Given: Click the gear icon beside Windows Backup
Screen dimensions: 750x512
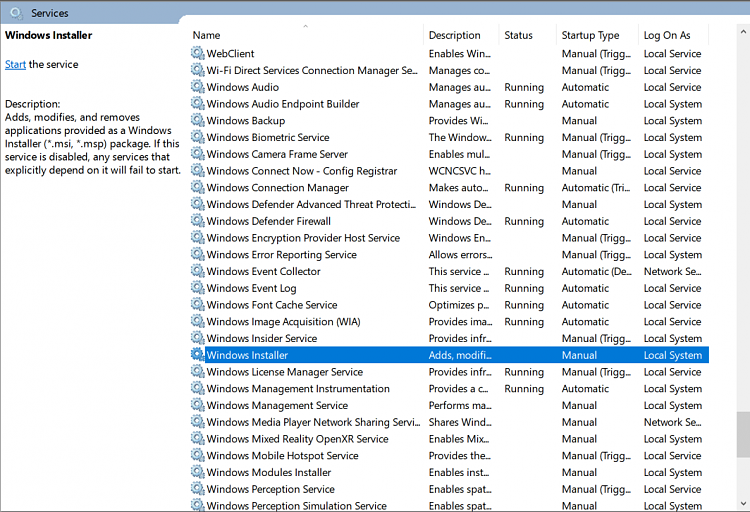Looking at the screenshot, I should point(198,120).
